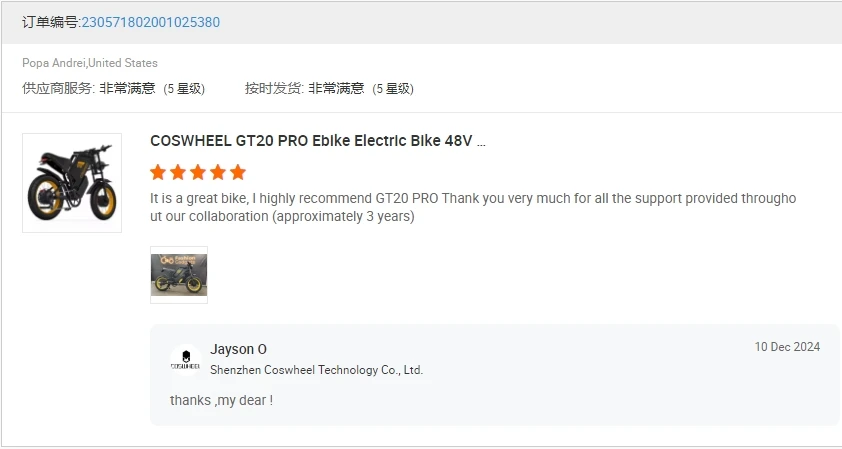Click the 供应商服务 rating text
Screen dimensions: 842x449
click(58, 88)
